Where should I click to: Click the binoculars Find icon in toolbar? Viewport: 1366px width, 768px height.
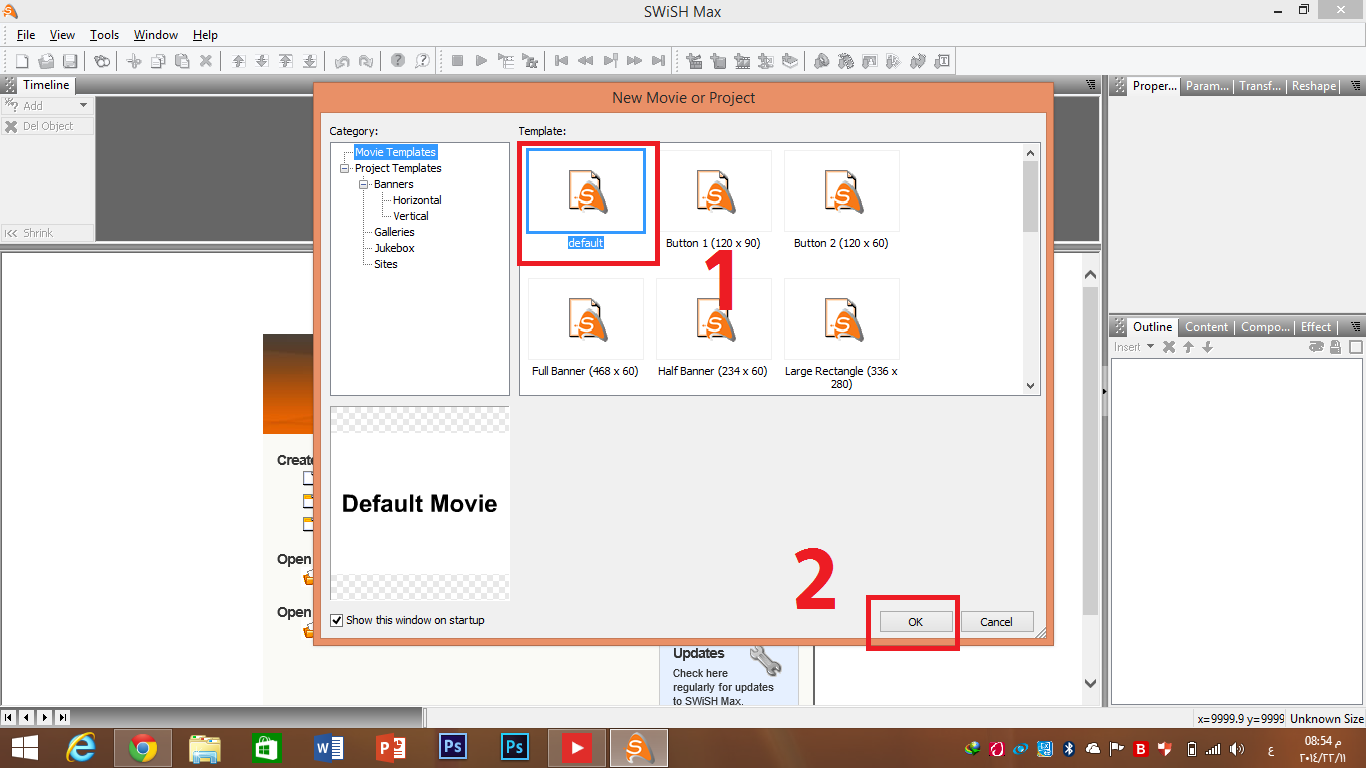pos(101,61)
